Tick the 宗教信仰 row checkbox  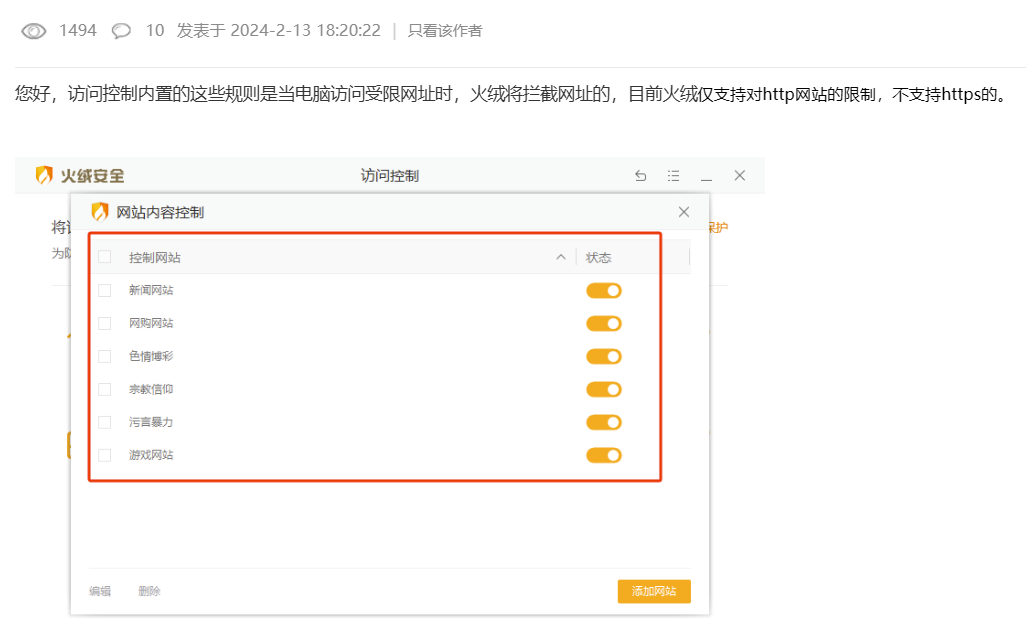(x=105, y=390)
